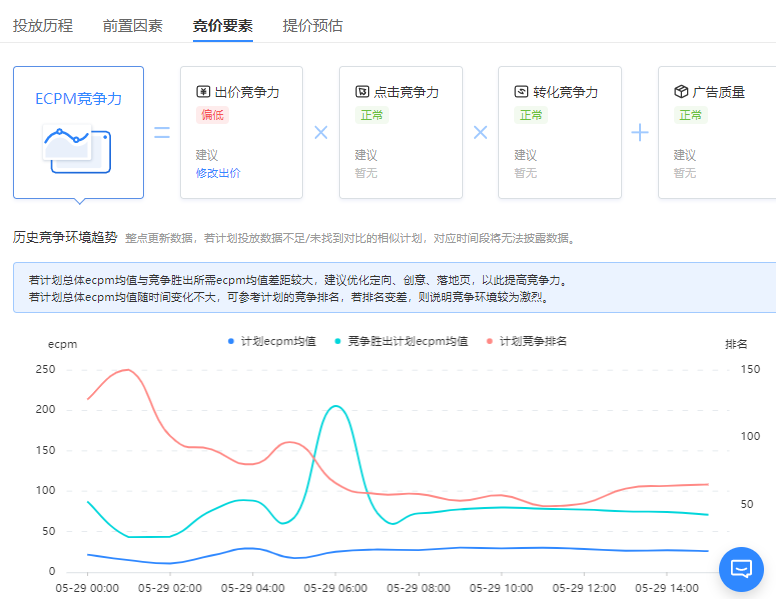Viewport: 776px width, 599px height.
Task: Click the 05-29 12:00 axis label
Action: 584,588
